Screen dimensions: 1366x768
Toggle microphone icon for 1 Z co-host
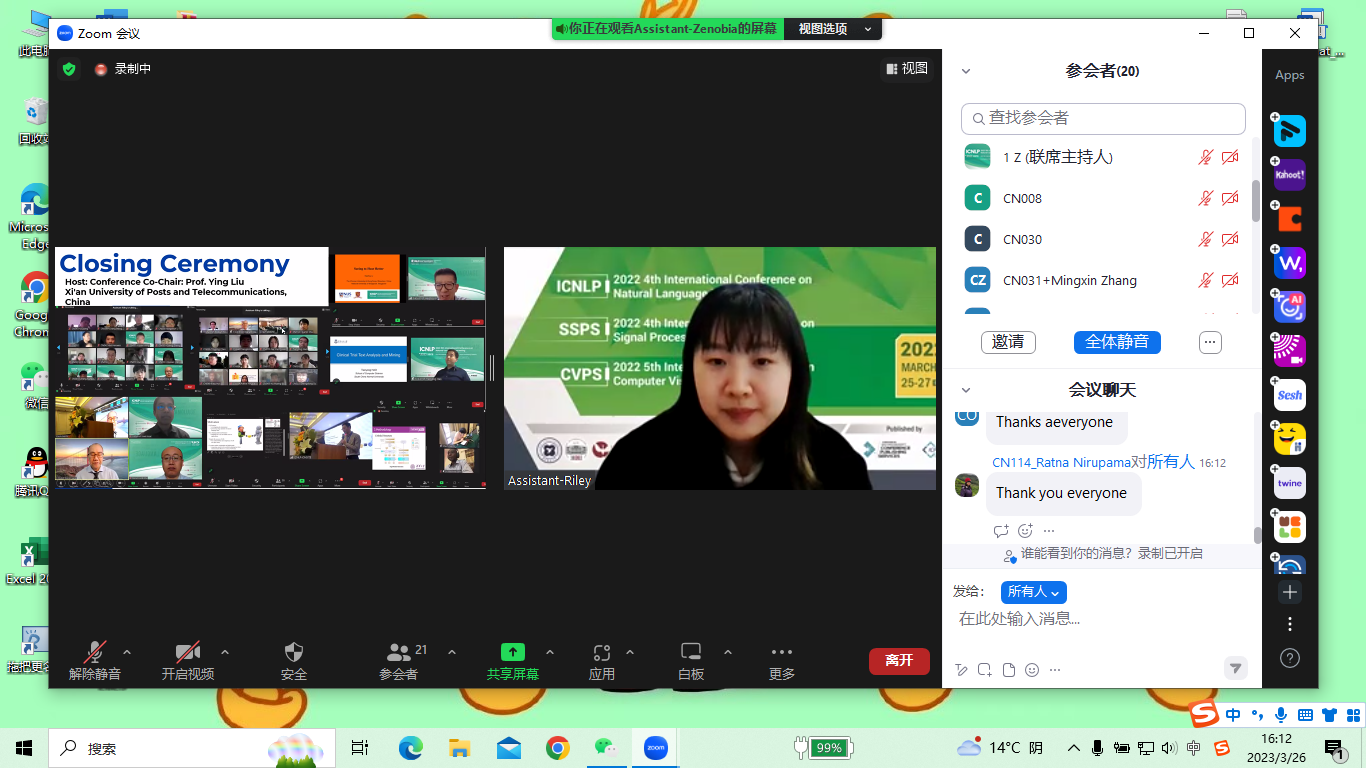point(1206,157)
